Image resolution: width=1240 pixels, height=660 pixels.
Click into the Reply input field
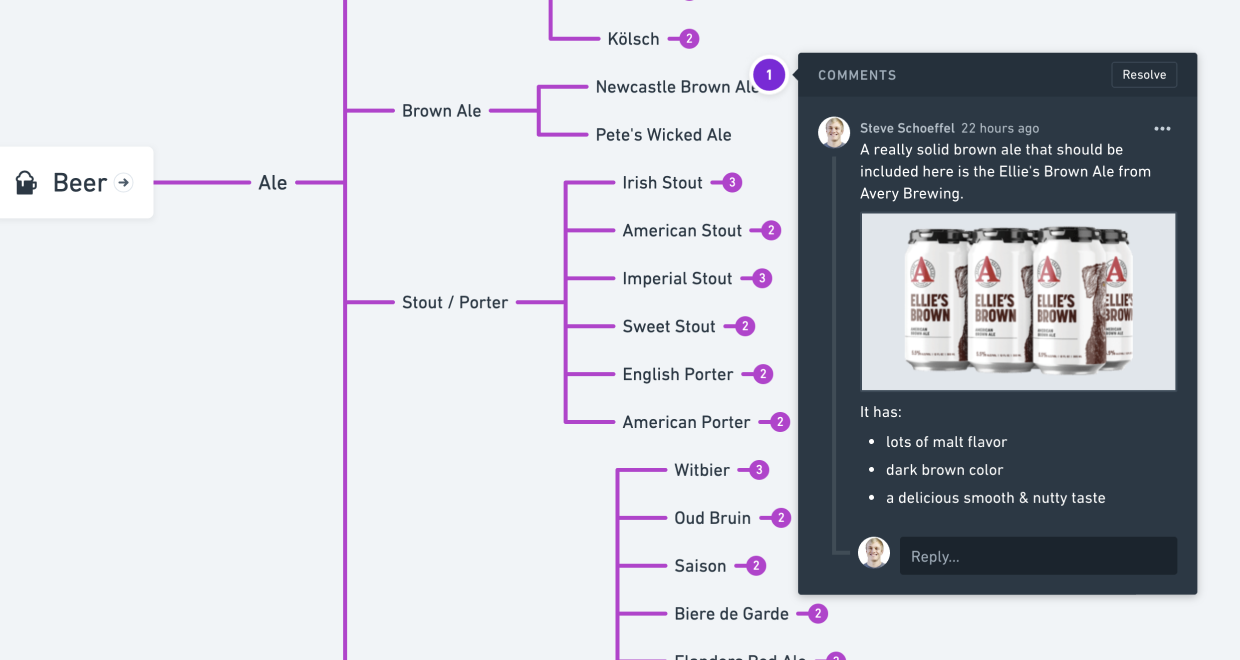[x=1038, y=556]
